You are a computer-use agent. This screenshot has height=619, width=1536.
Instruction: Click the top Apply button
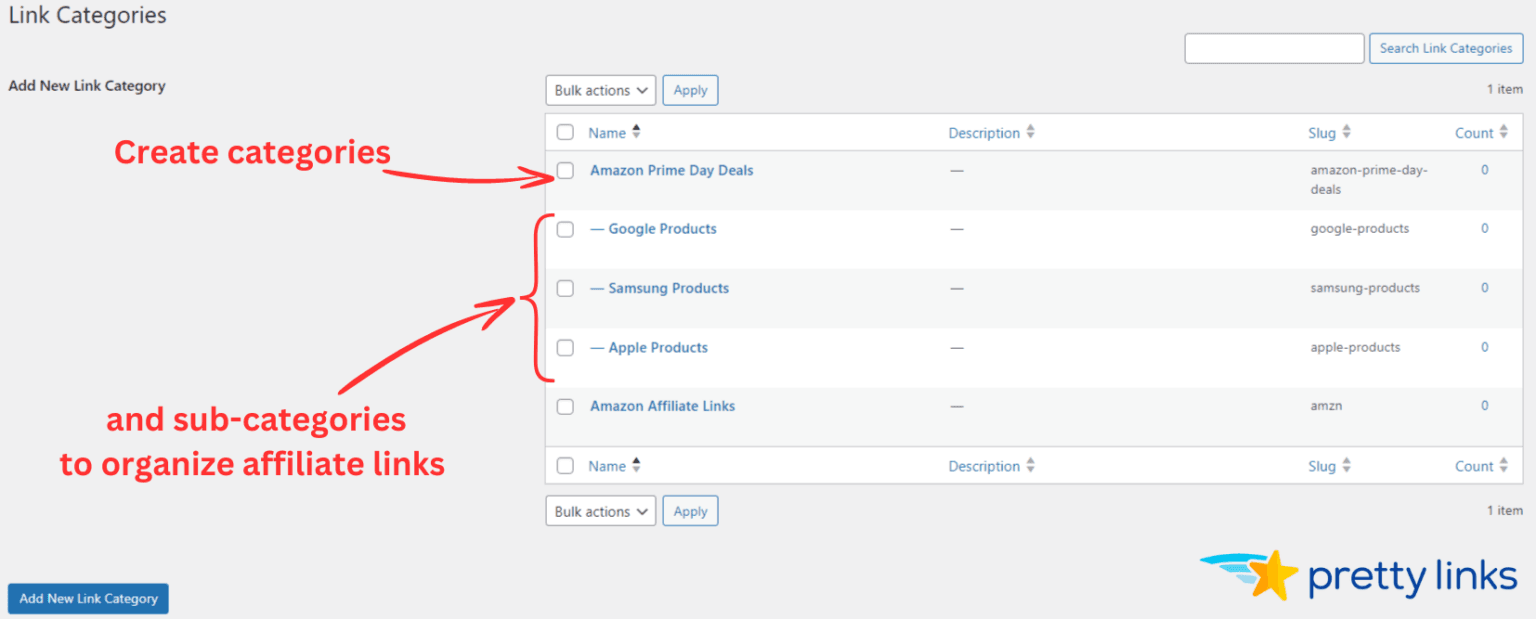click(690, 90)
